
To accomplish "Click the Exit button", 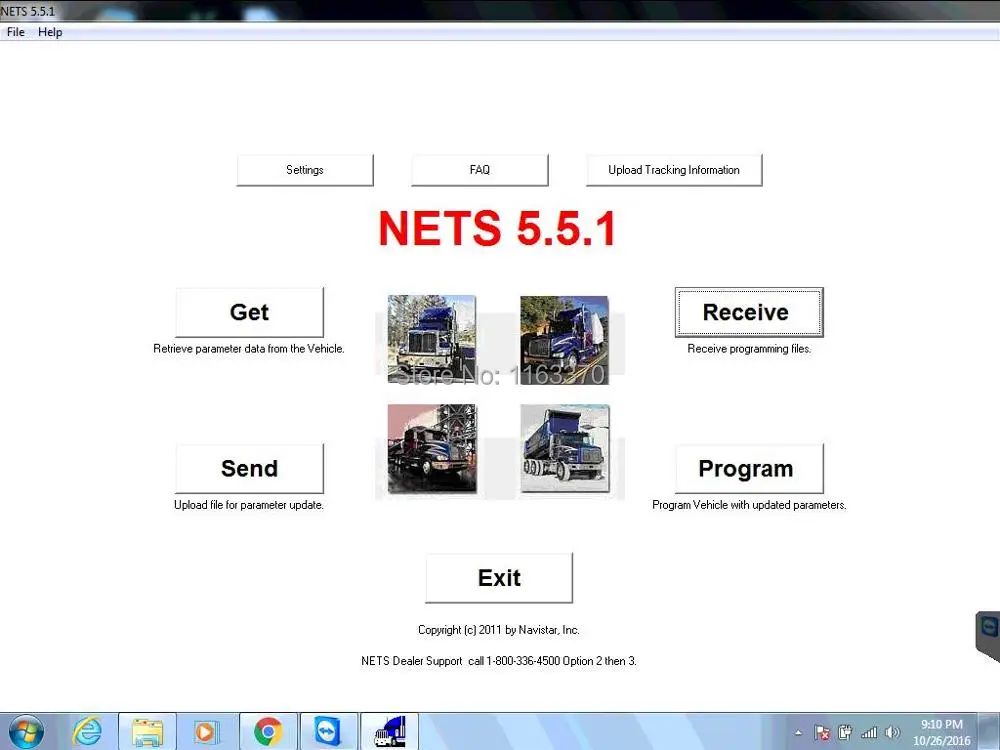I will point(499,577).
